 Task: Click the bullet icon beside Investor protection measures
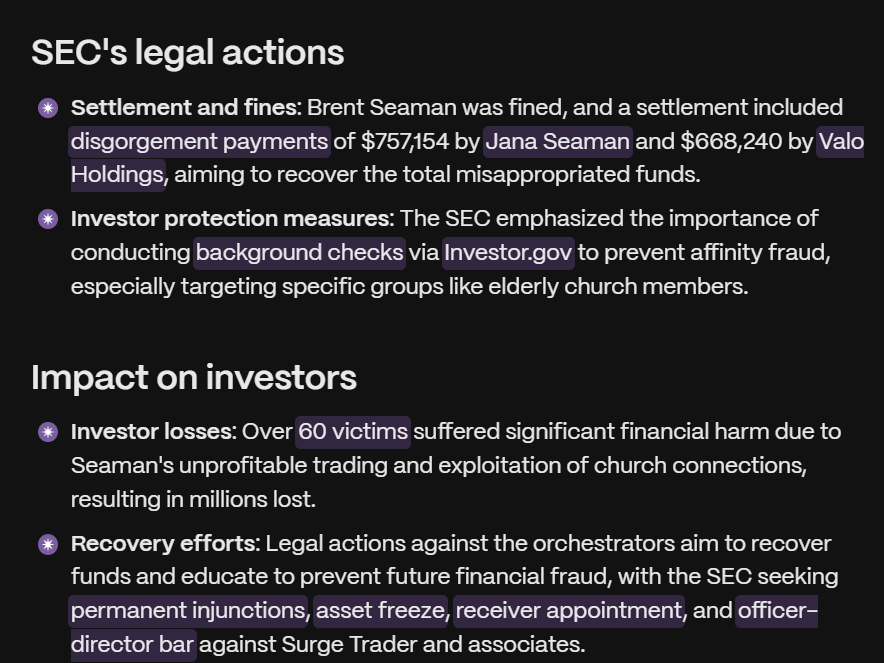48,219
